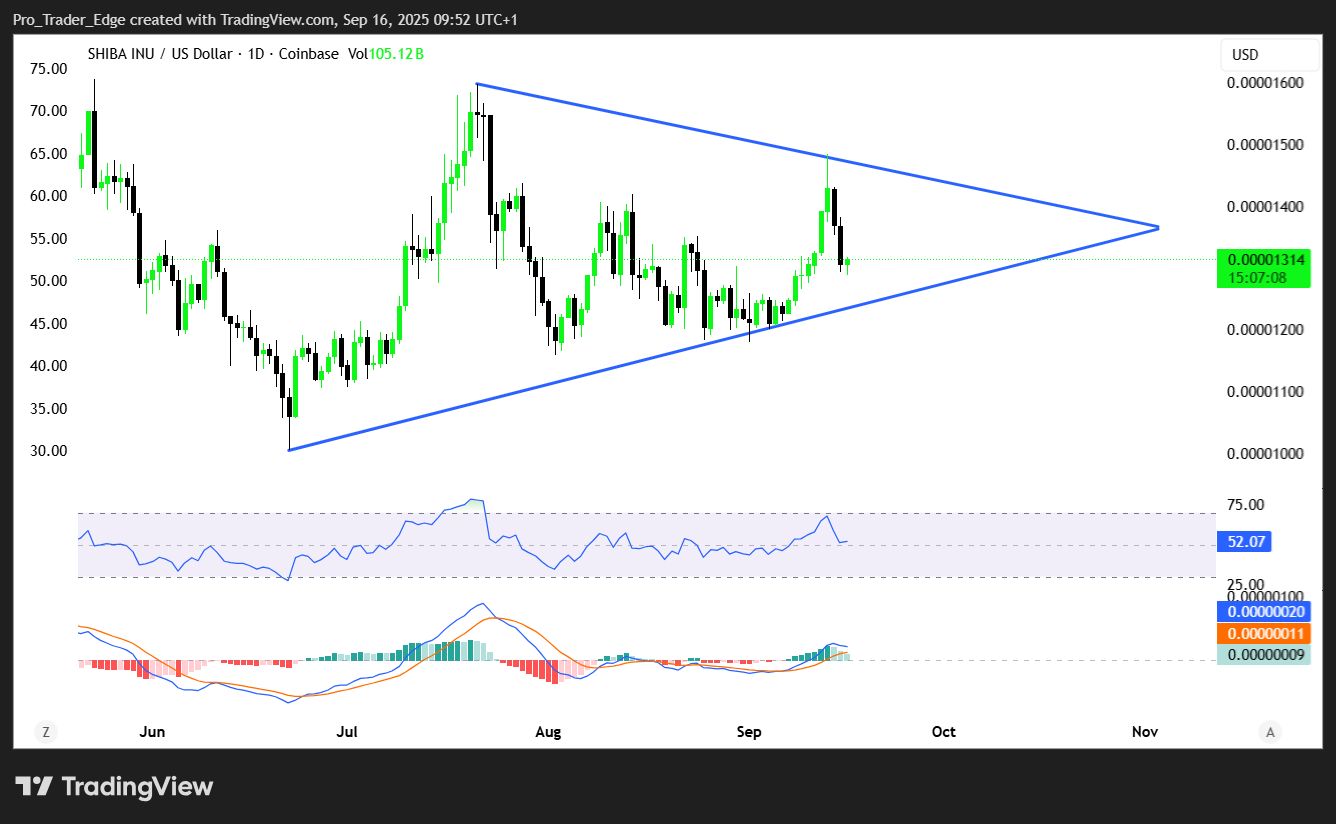Click the Jul label on time axis
The height and width of the screenshot is (824, 1336).
point(347,732)
